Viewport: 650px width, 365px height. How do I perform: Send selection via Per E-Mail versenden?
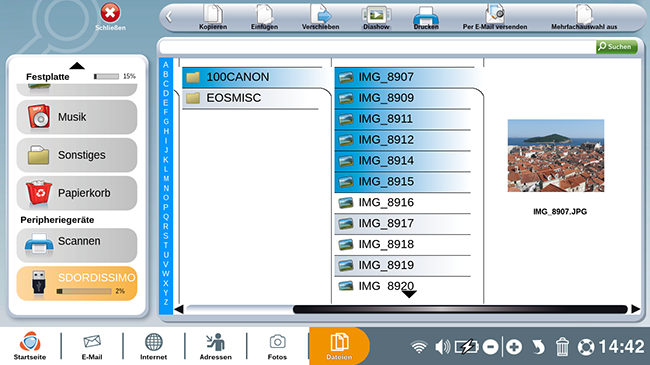click(495, 17)
